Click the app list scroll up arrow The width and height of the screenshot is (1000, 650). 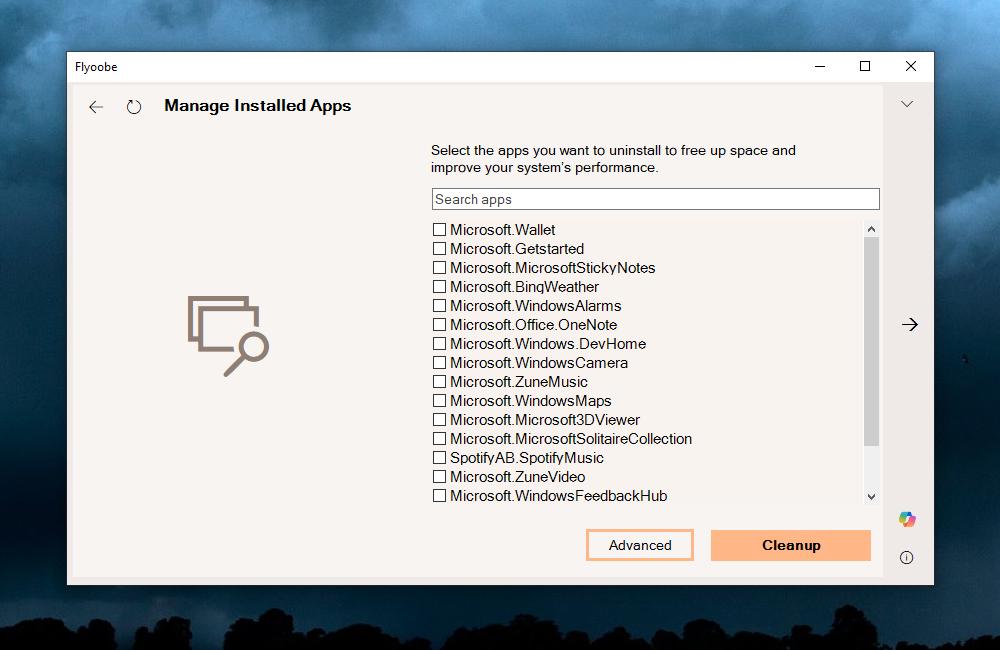pos(872,229)
